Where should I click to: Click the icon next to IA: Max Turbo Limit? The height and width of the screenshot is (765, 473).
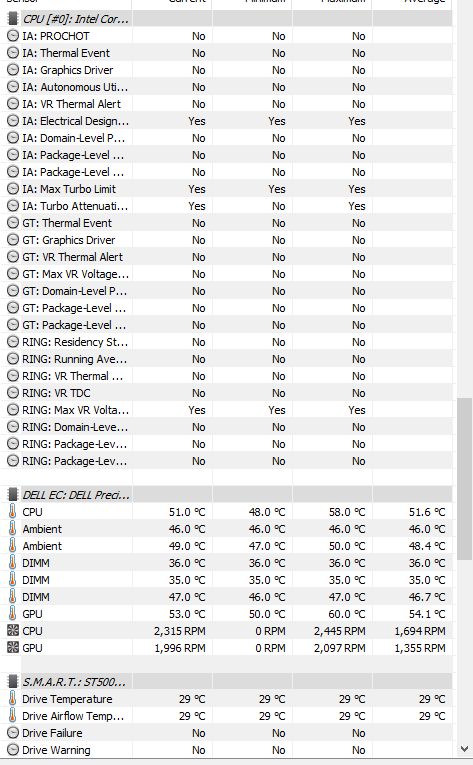[x=13, y=189]
